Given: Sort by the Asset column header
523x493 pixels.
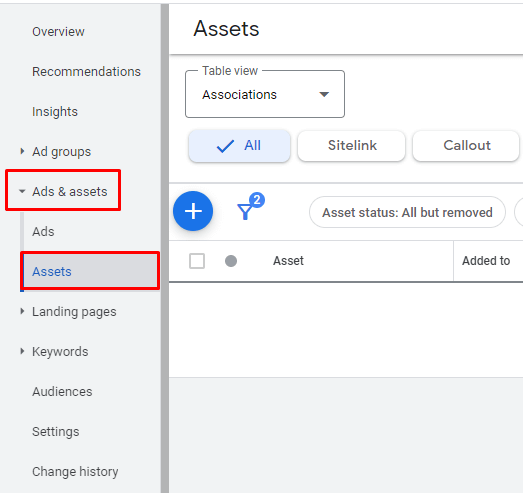Looking at the screenshot, I should pyautogui.click(x=288, y=261).
